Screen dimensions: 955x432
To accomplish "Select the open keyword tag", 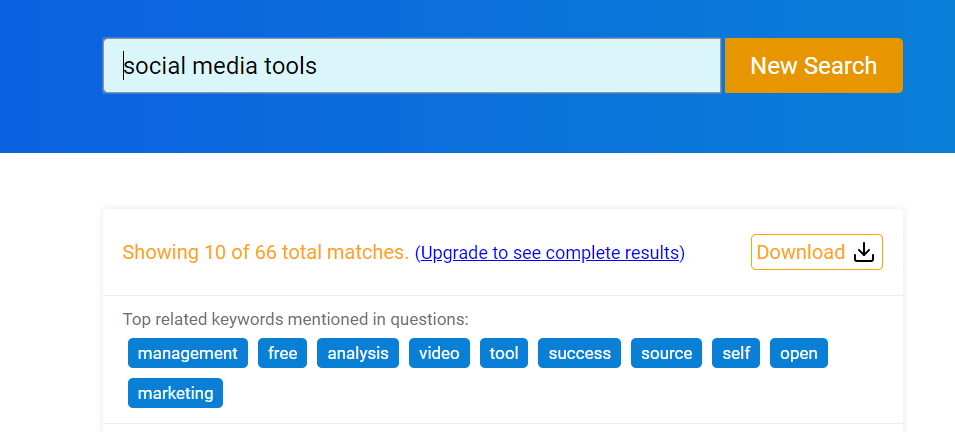I will (799, 353).
